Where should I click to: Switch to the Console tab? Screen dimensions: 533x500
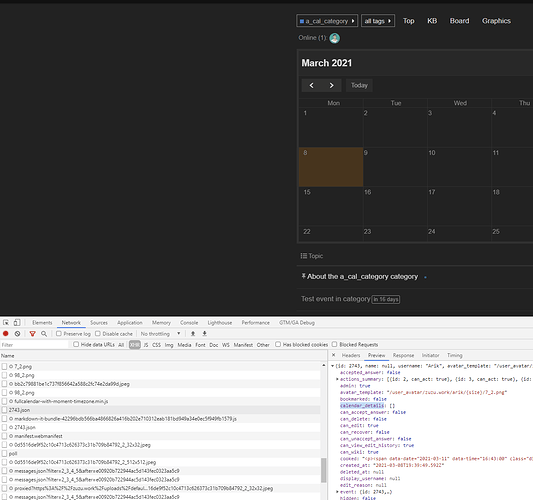click(x=189, y=323)
